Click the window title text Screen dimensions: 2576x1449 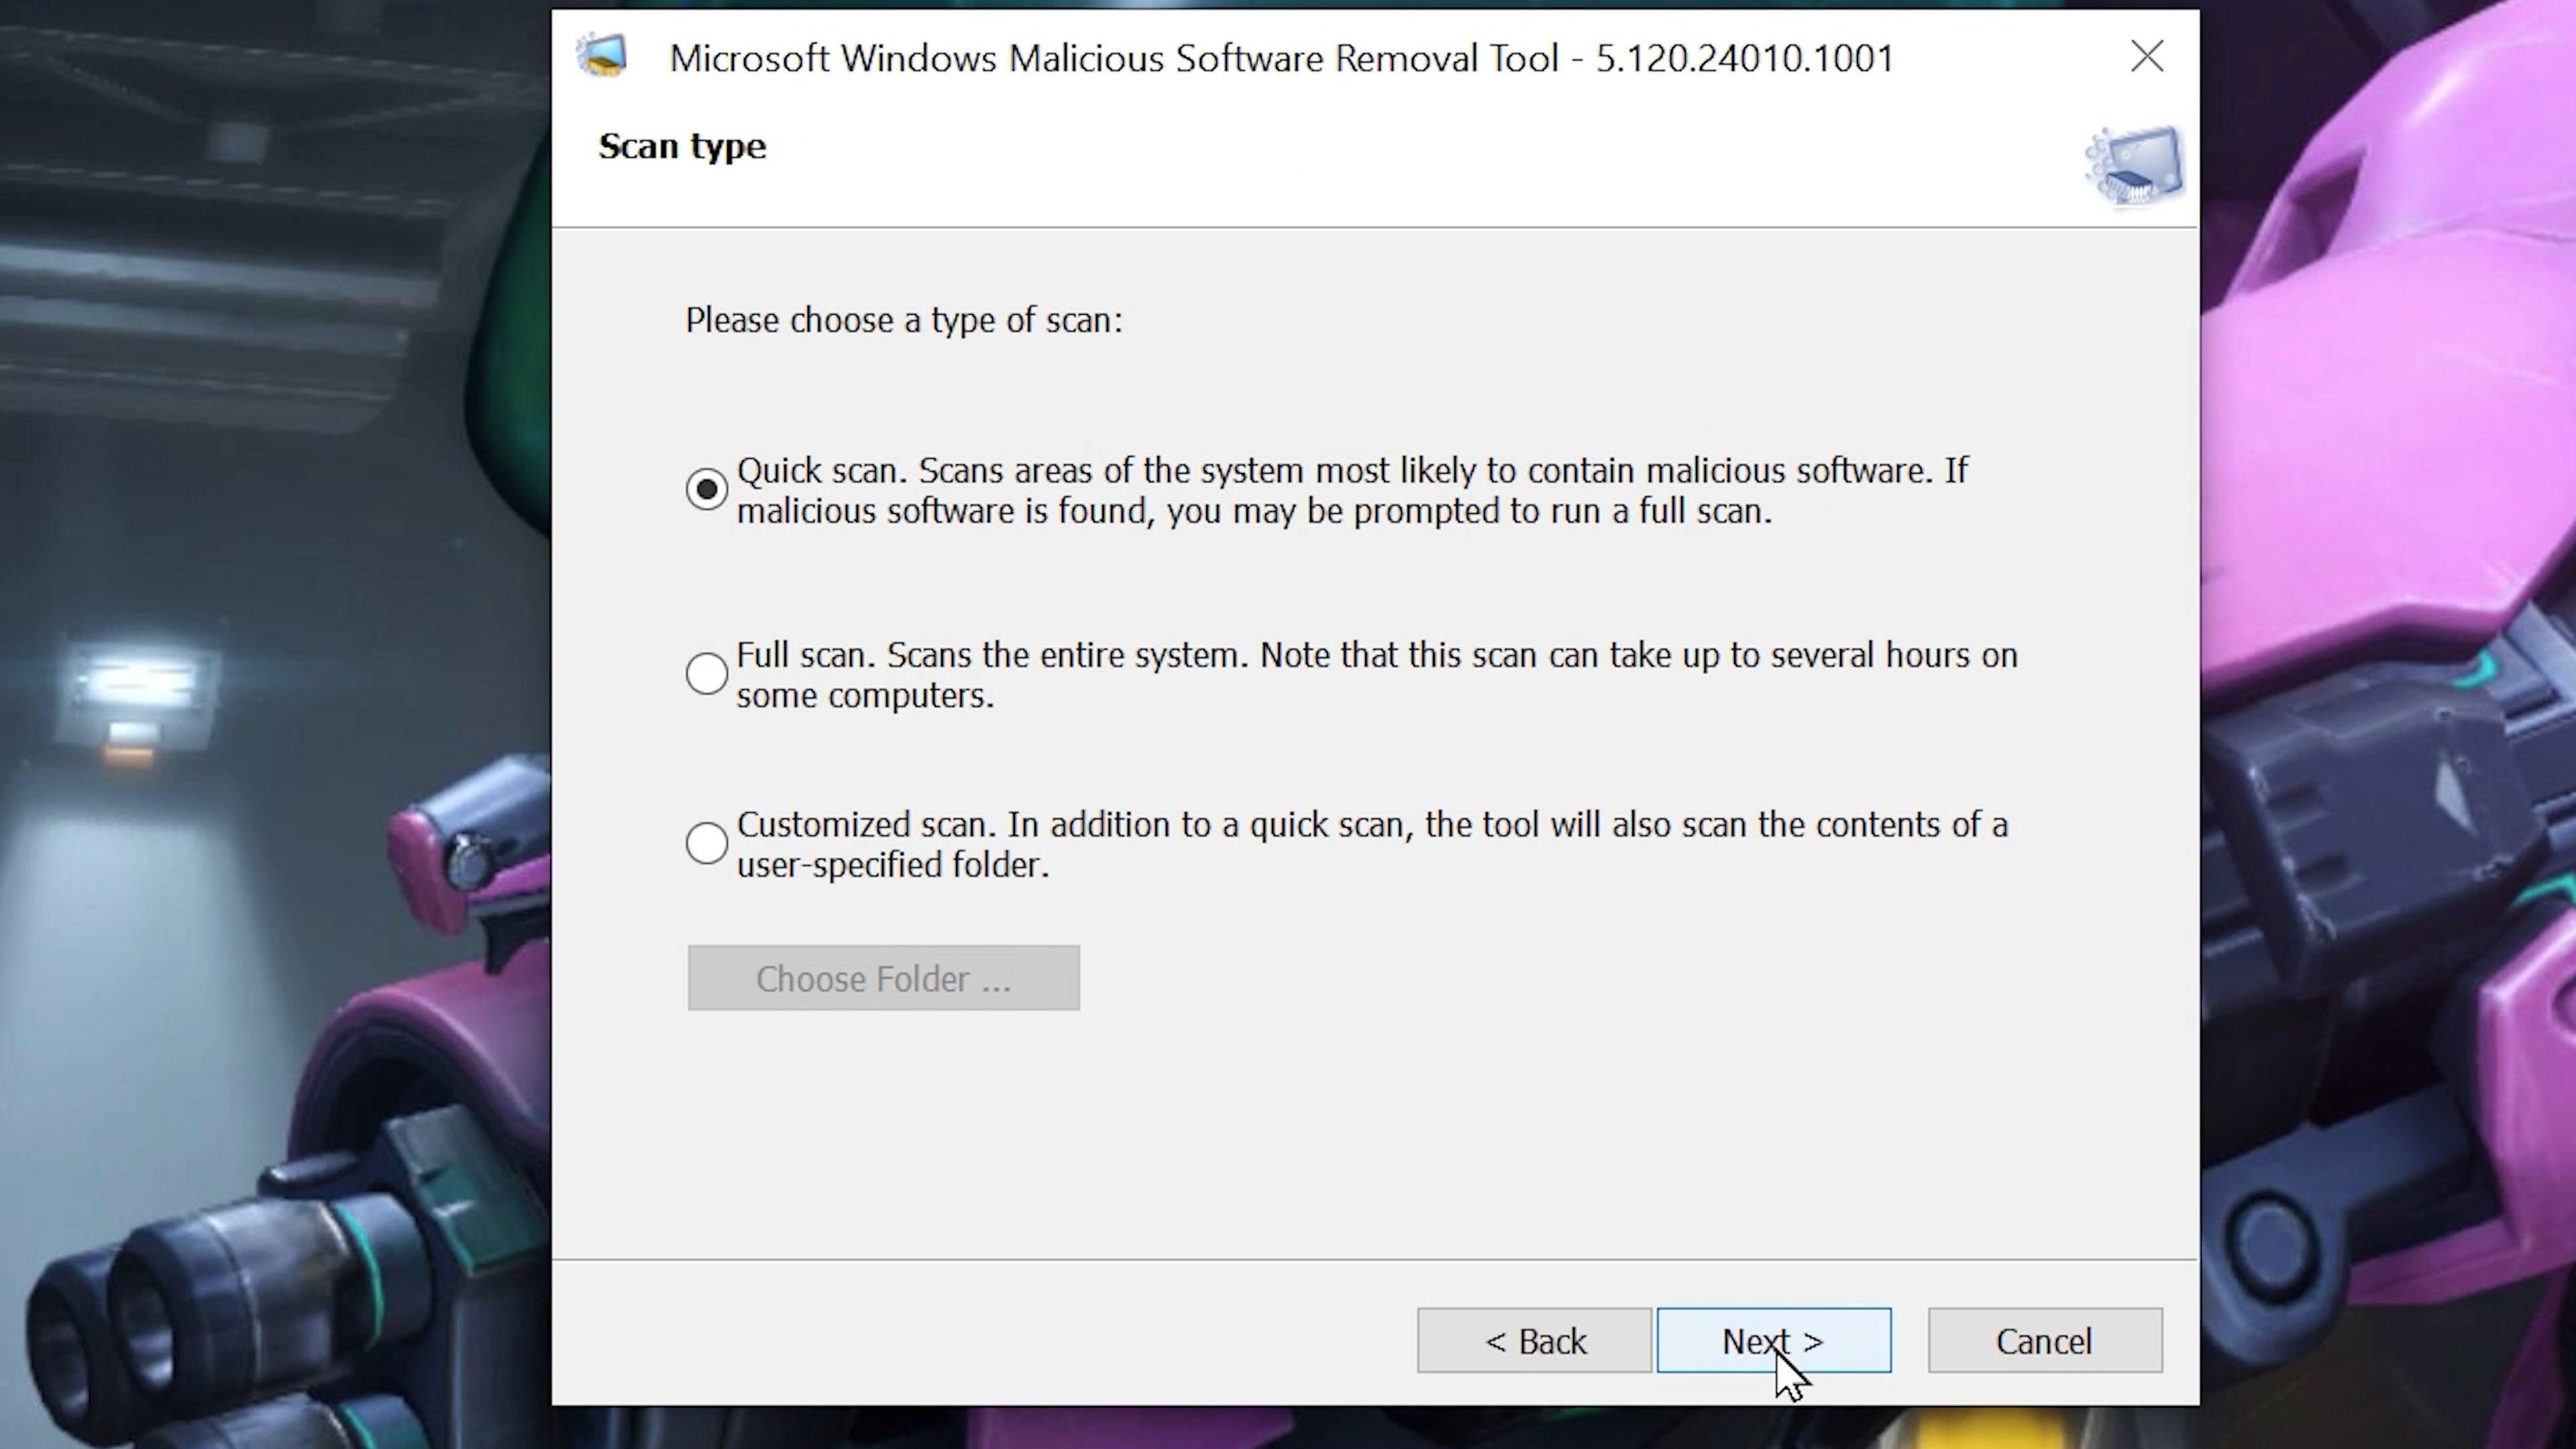coord(1282,58)
